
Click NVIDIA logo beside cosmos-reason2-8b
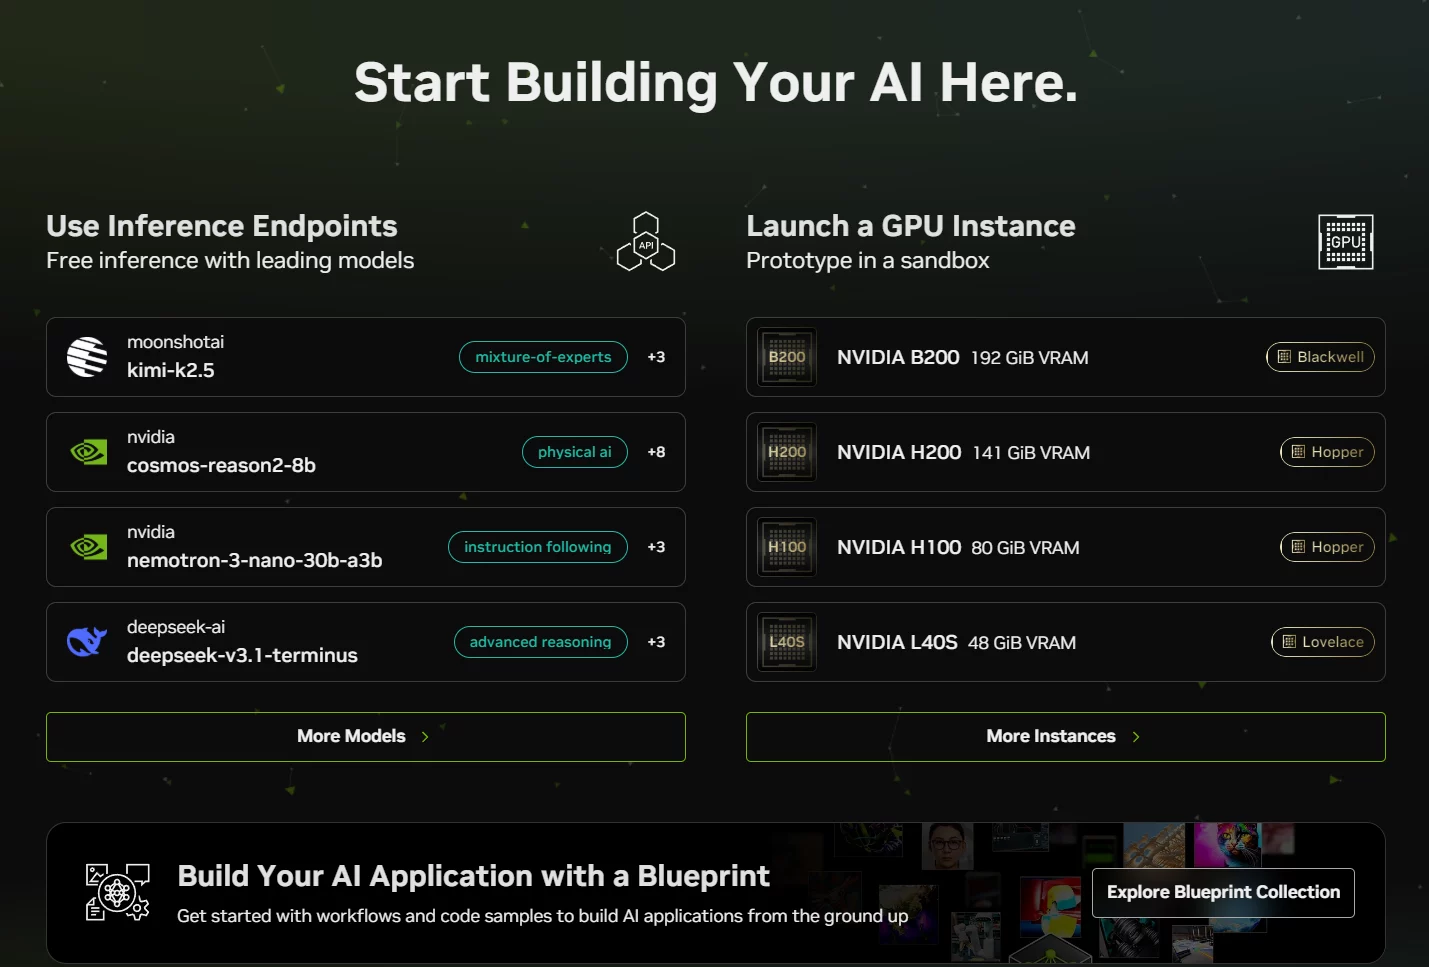(x=88, y=452)
